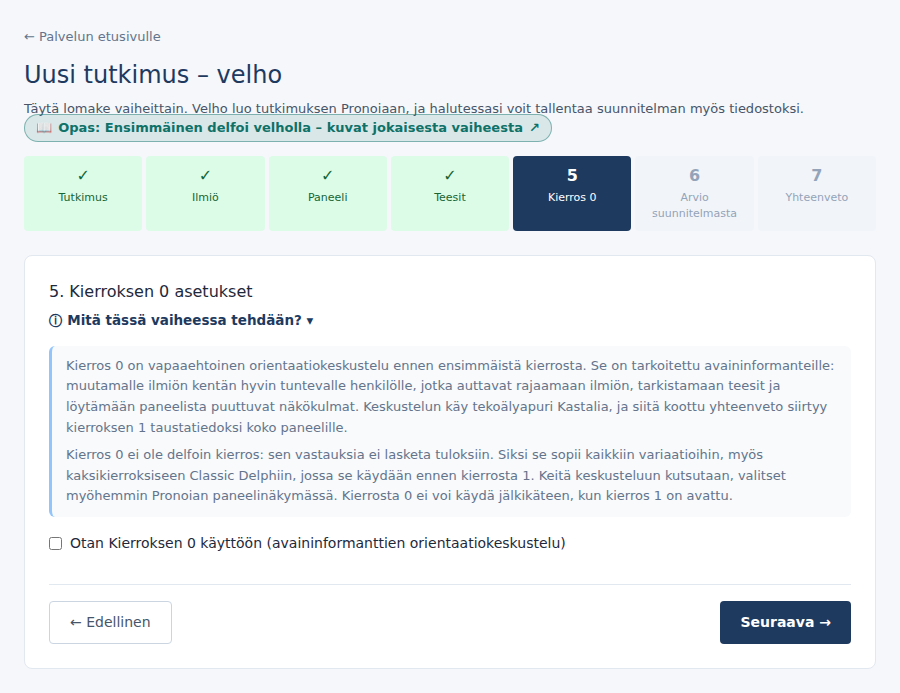Collapse the Mitä tässä vaiheessa tehdään? section
This screenshot has height=693, width=900.
(x=181, y=320)
